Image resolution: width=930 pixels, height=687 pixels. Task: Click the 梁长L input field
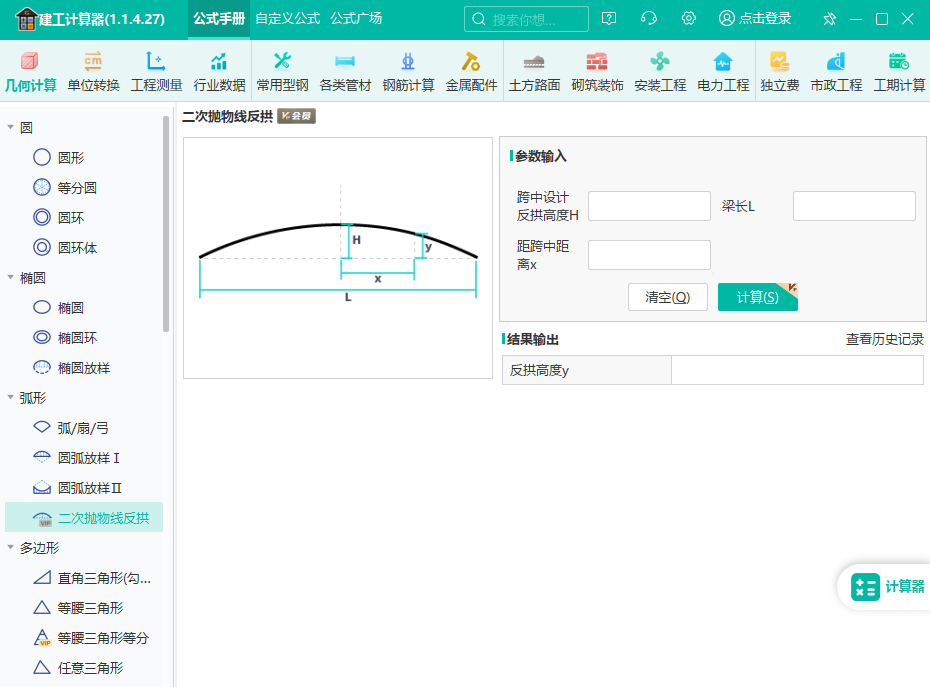853,206
